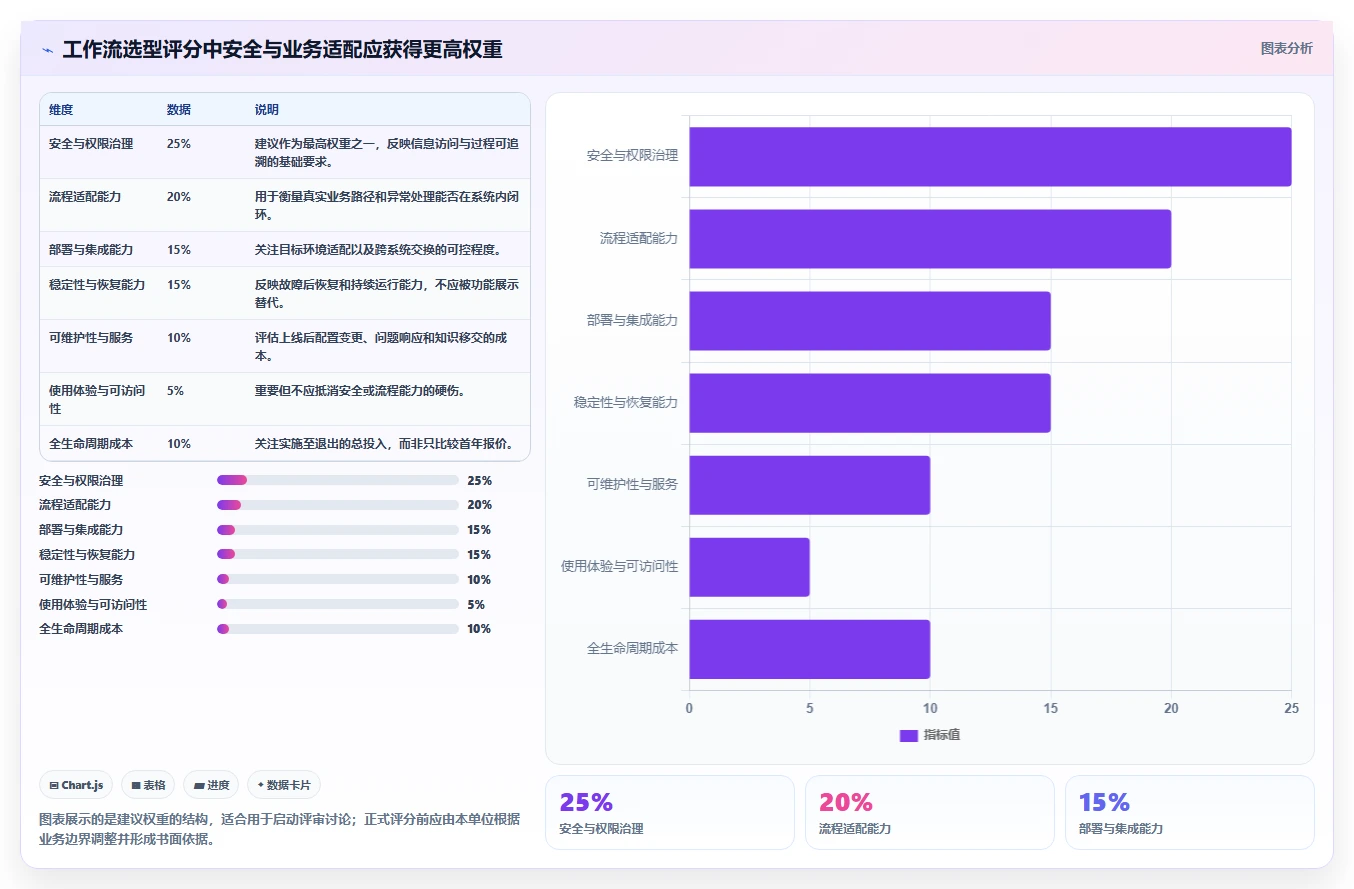Click the 可维护性与服务 progress bar

[338, 579]
